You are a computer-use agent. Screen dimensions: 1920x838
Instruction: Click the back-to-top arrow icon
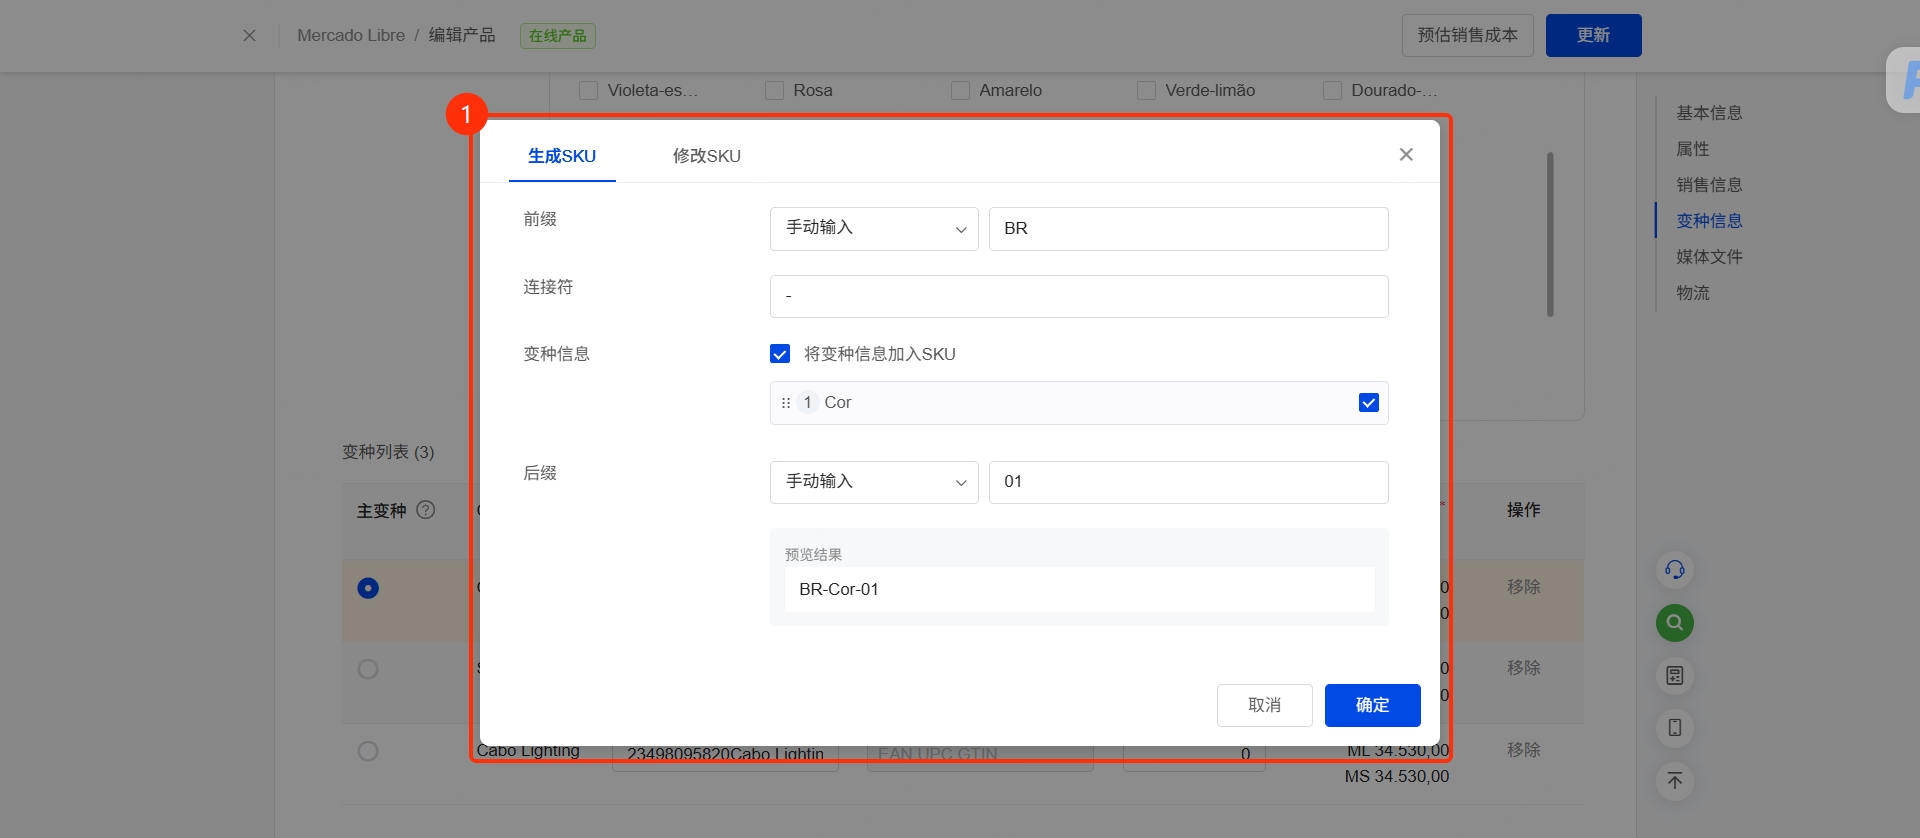1675,781
